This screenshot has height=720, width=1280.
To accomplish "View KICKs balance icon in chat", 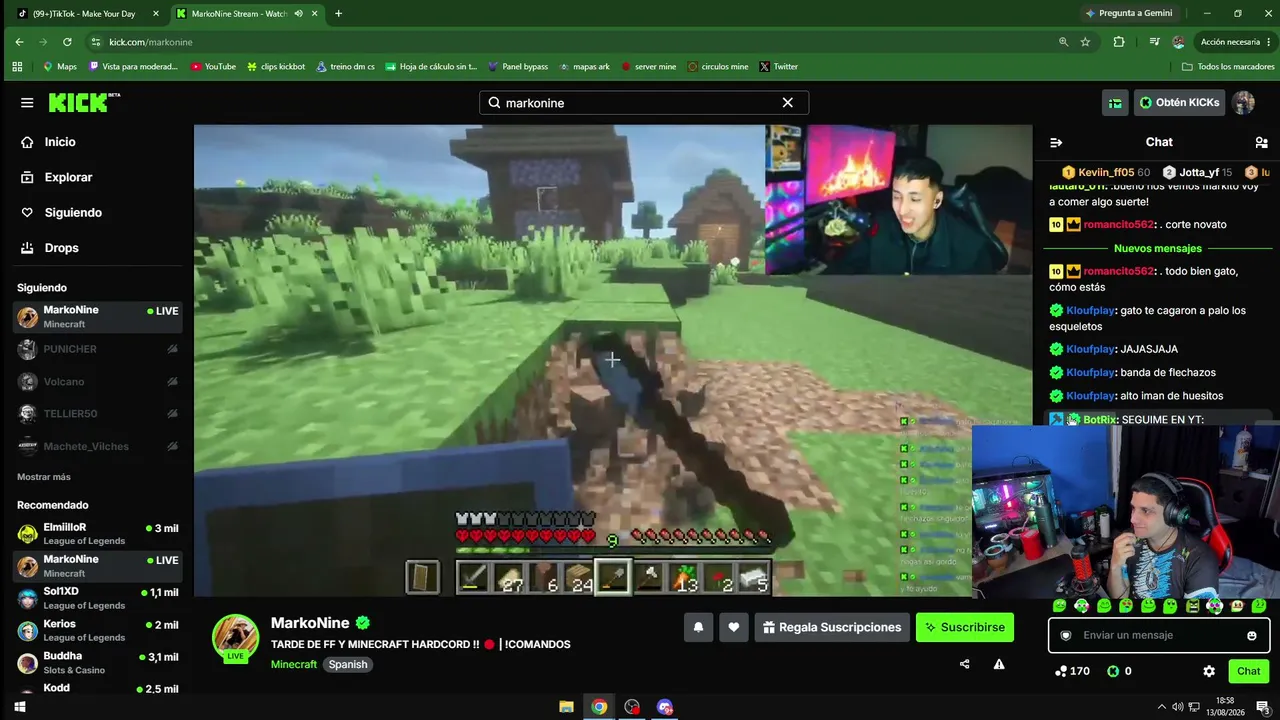I will coord(1113,671).
